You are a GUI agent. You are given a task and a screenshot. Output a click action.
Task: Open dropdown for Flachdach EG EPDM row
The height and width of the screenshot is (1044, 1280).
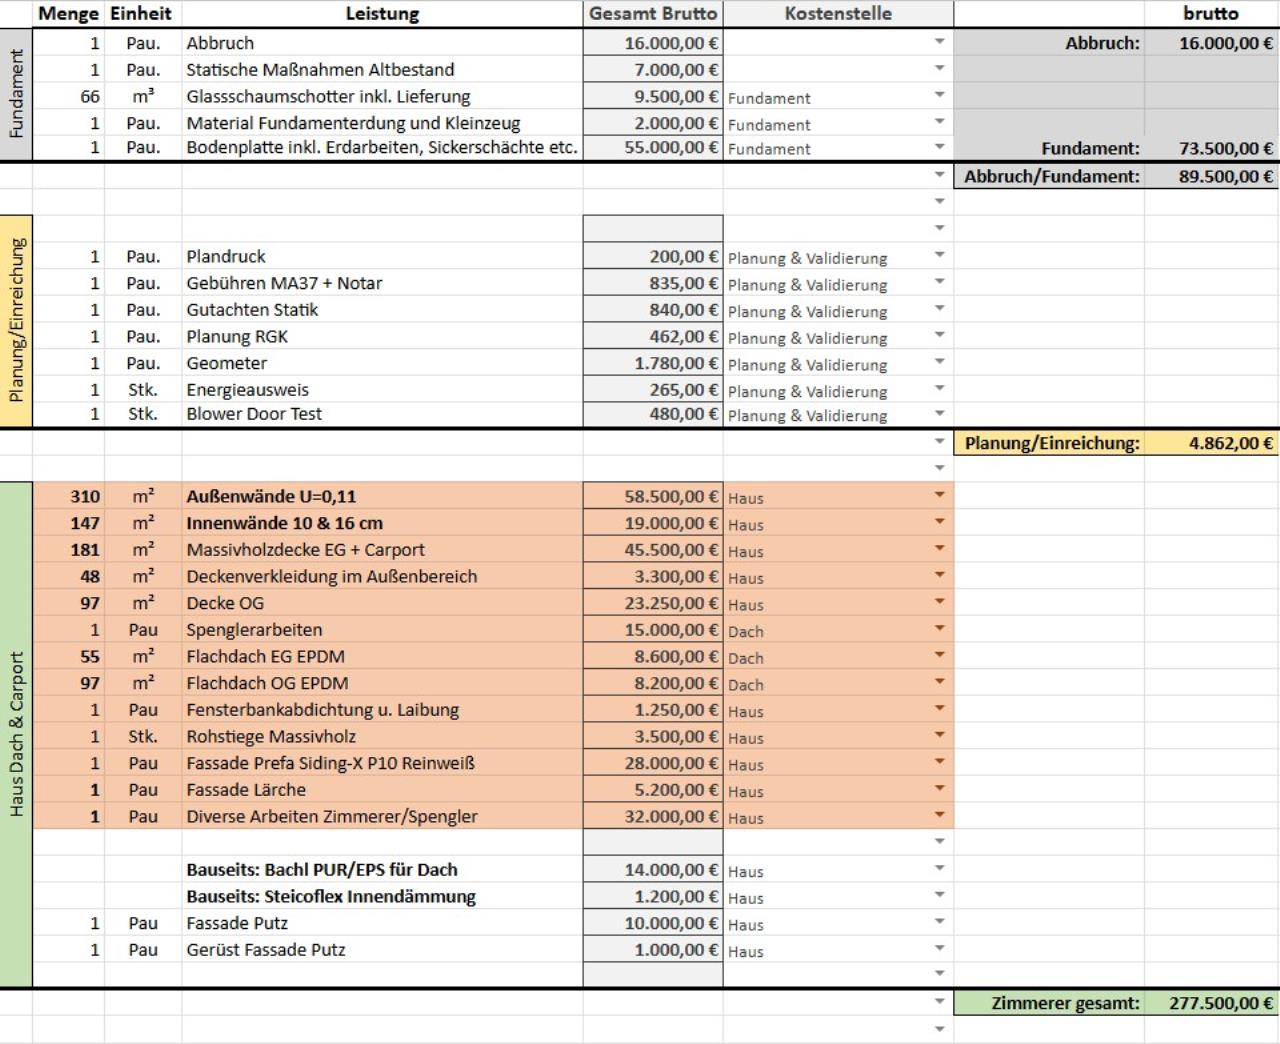pos(939,656)
